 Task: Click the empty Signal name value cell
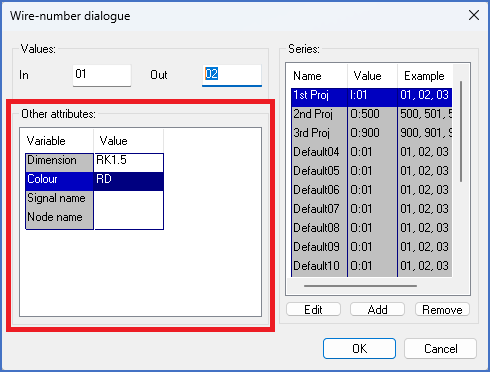click(x=129, y=200)
